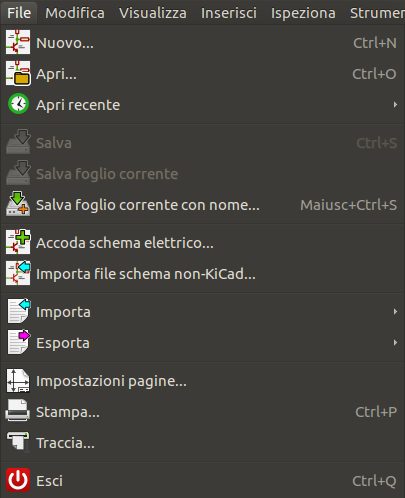Image resolution: width=405 pixels, height=498 pixels.
Task: Open the Inserisci menu
Action: pyautogui.click(x=229, y=13)
